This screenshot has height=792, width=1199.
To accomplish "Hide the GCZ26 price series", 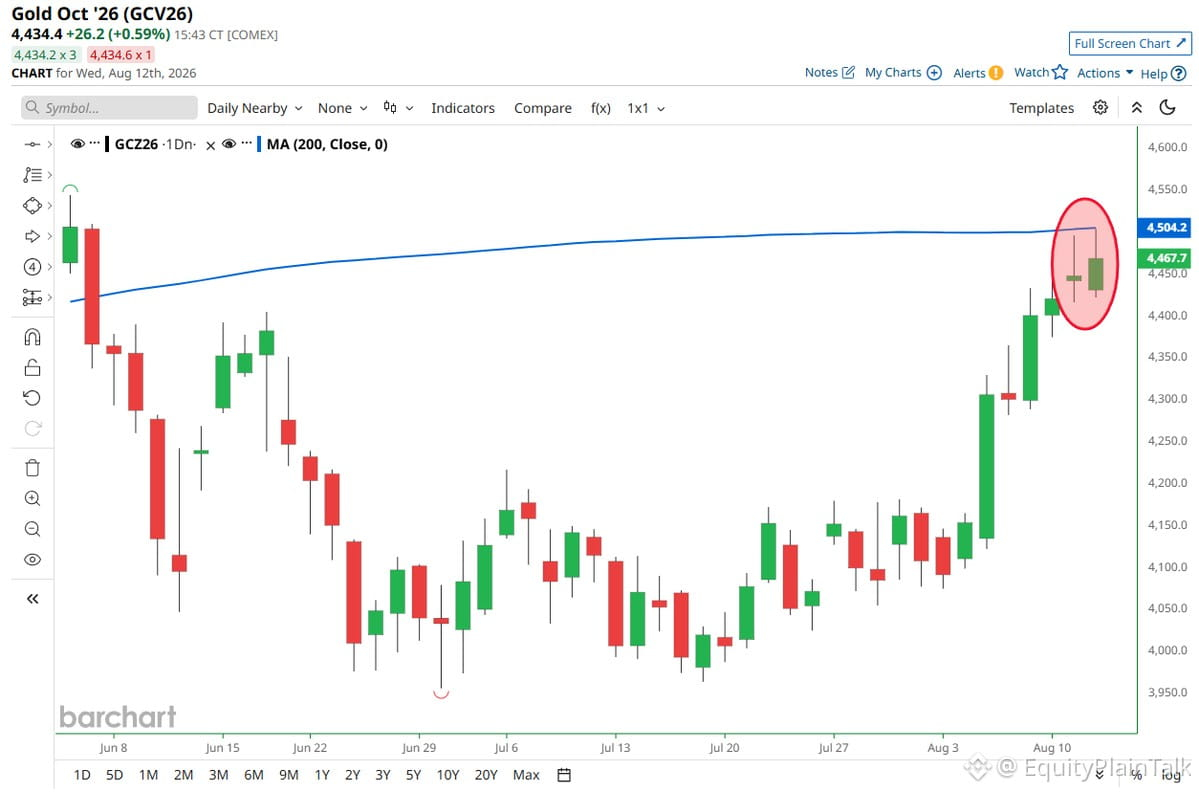I will click(x=77, y=144).
